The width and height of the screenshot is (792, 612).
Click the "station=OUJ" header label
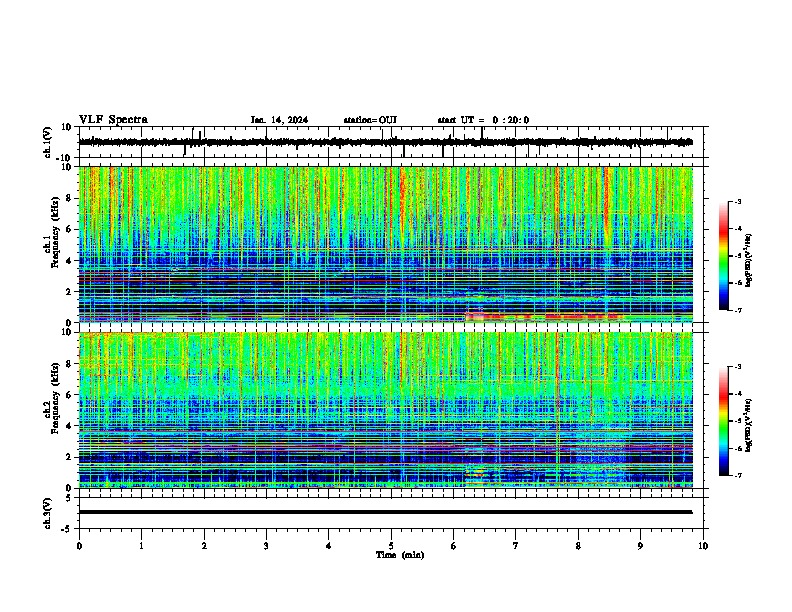coord(370,120)
